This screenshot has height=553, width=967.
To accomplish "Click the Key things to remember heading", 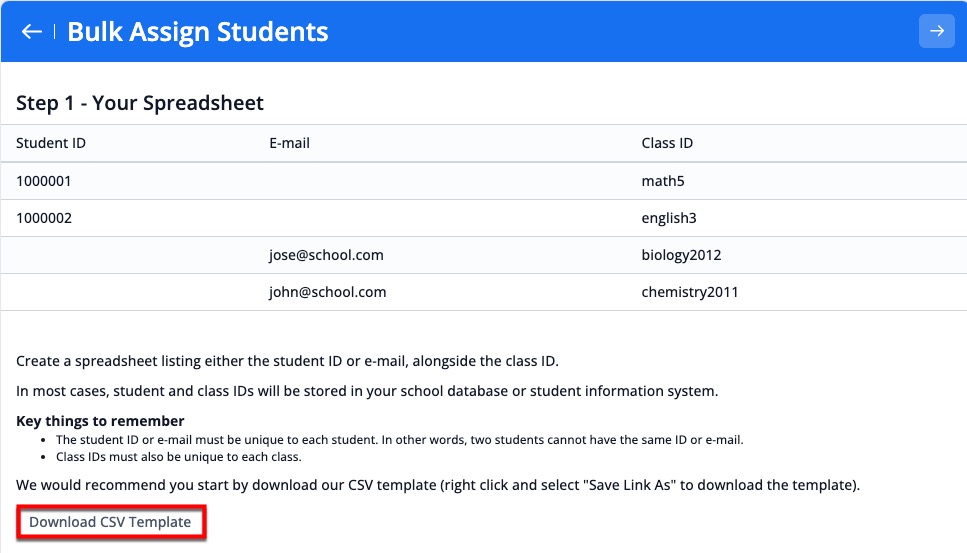I will click(x=100, y=421).
